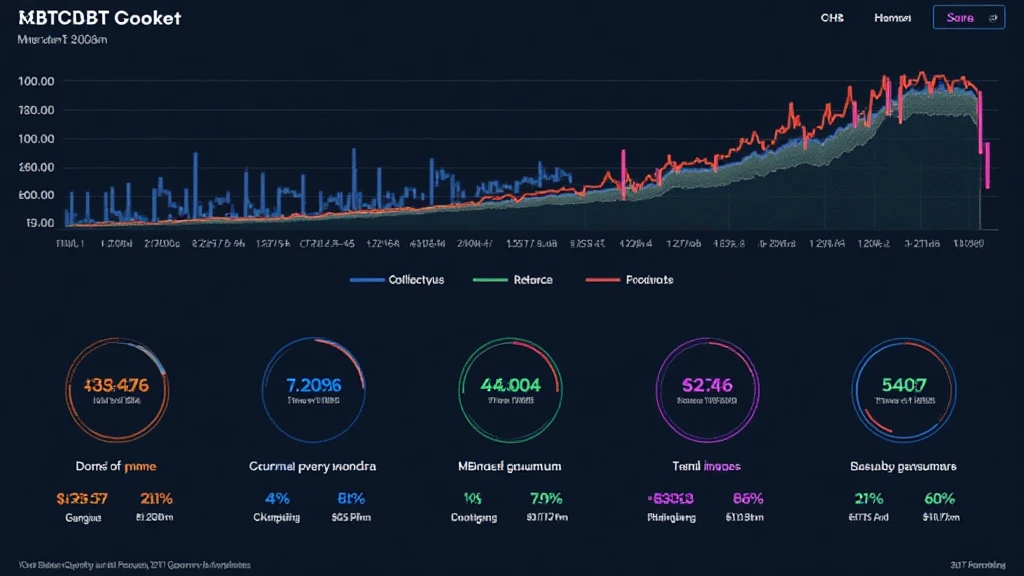Screen dimensions: 1024x576
Task: Click the blue circular gauge showing 7.2096
Action: click(x=314, y=389)
